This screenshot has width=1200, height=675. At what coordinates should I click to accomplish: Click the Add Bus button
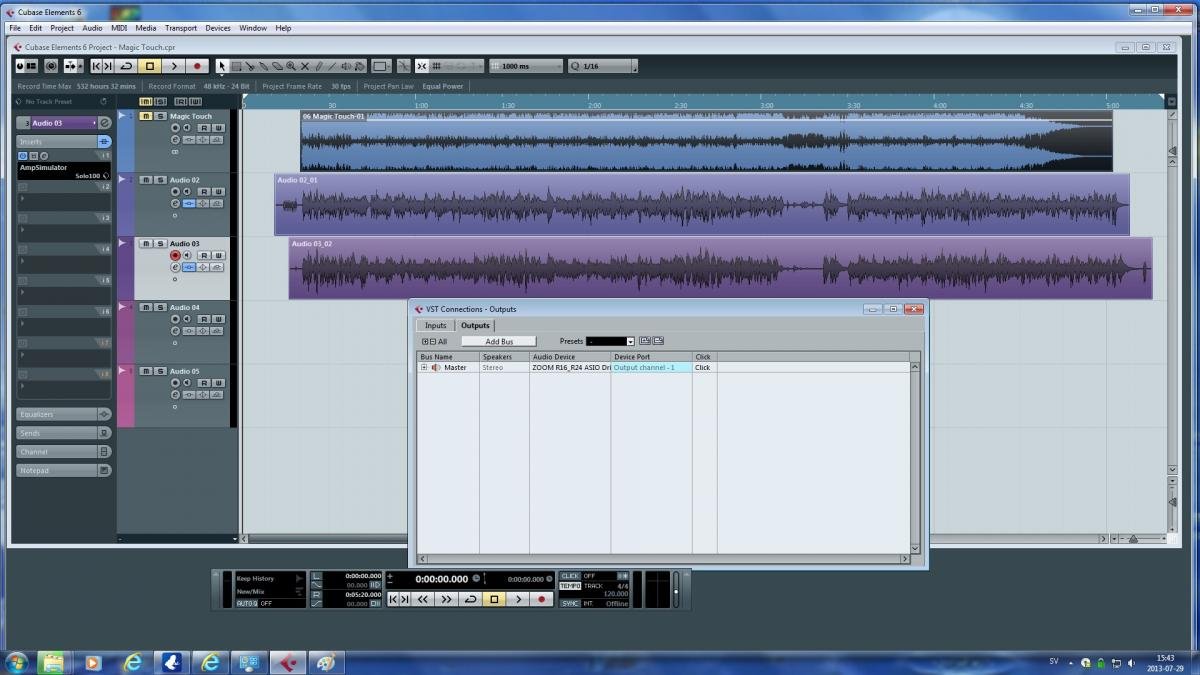(x=499, y=342)
